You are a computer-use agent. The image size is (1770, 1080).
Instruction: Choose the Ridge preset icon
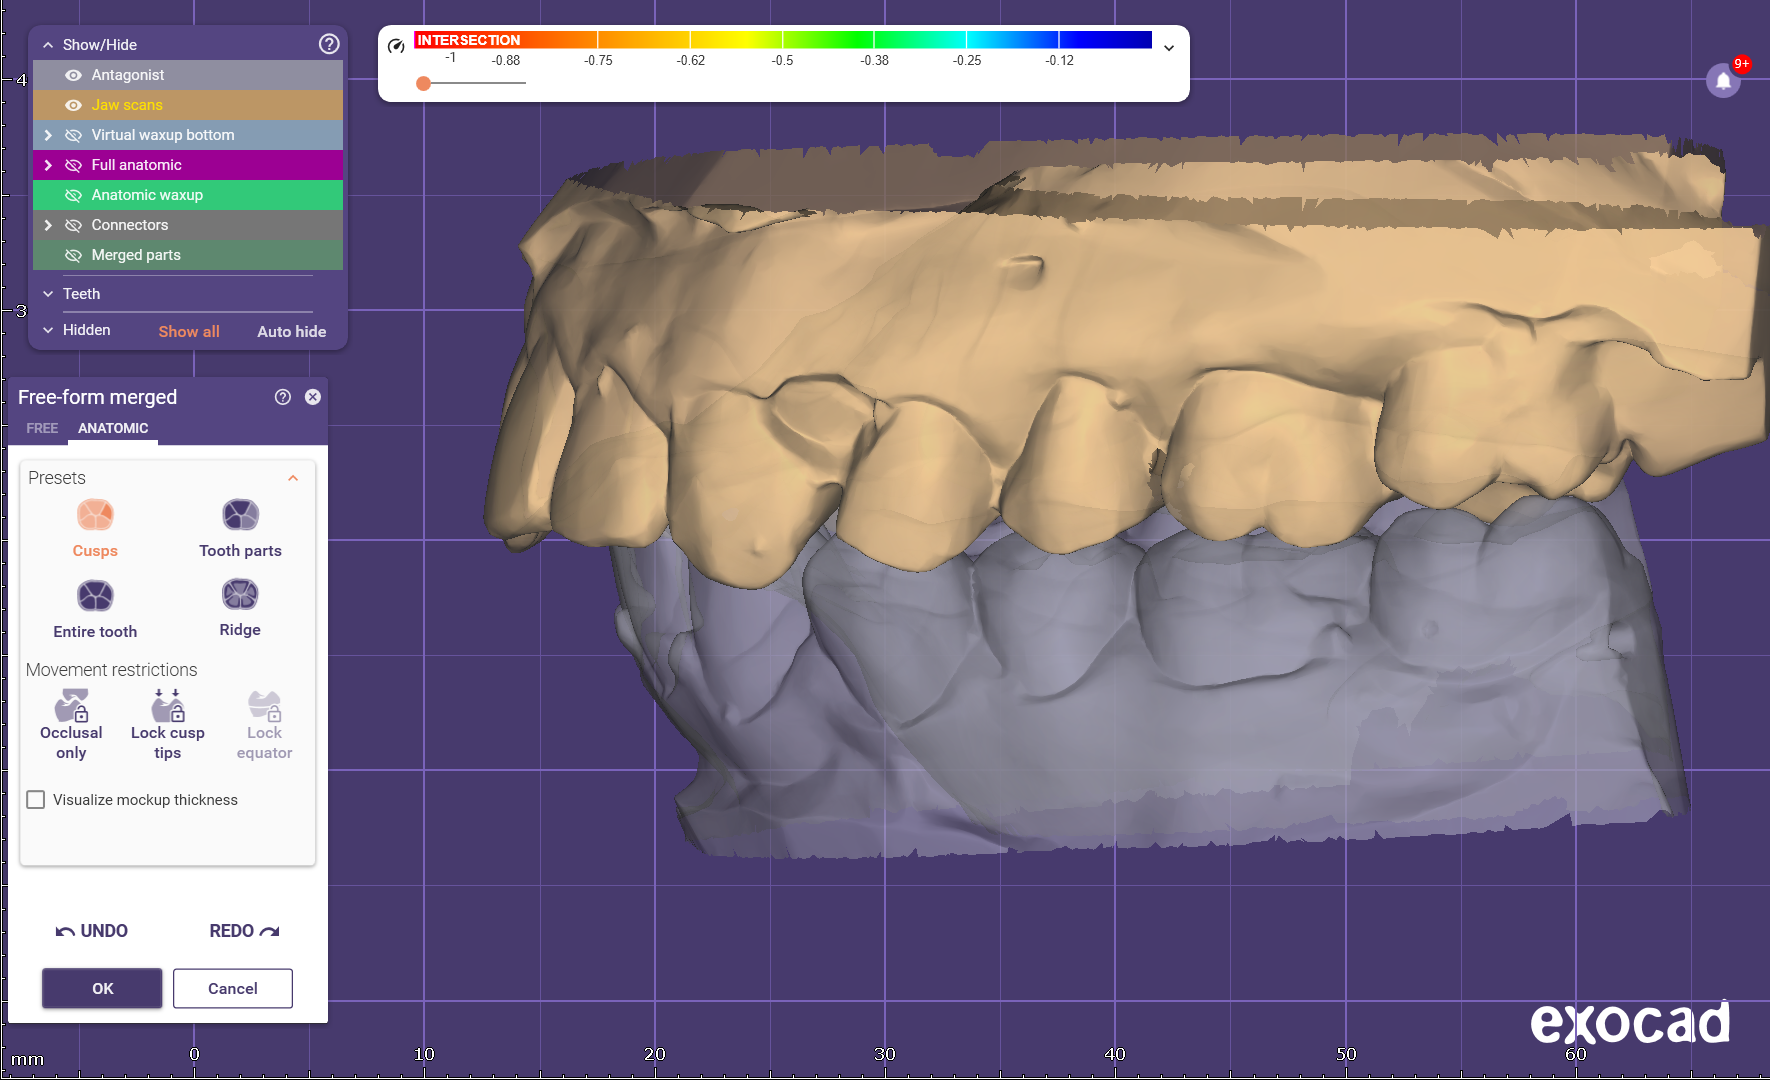tap(240, 595)
